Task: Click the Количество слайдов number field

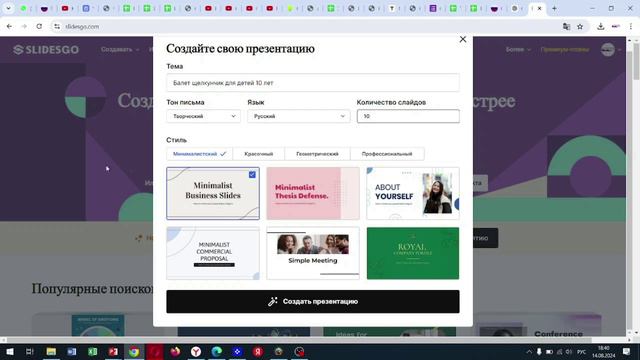Action: [x=408, y=116]
